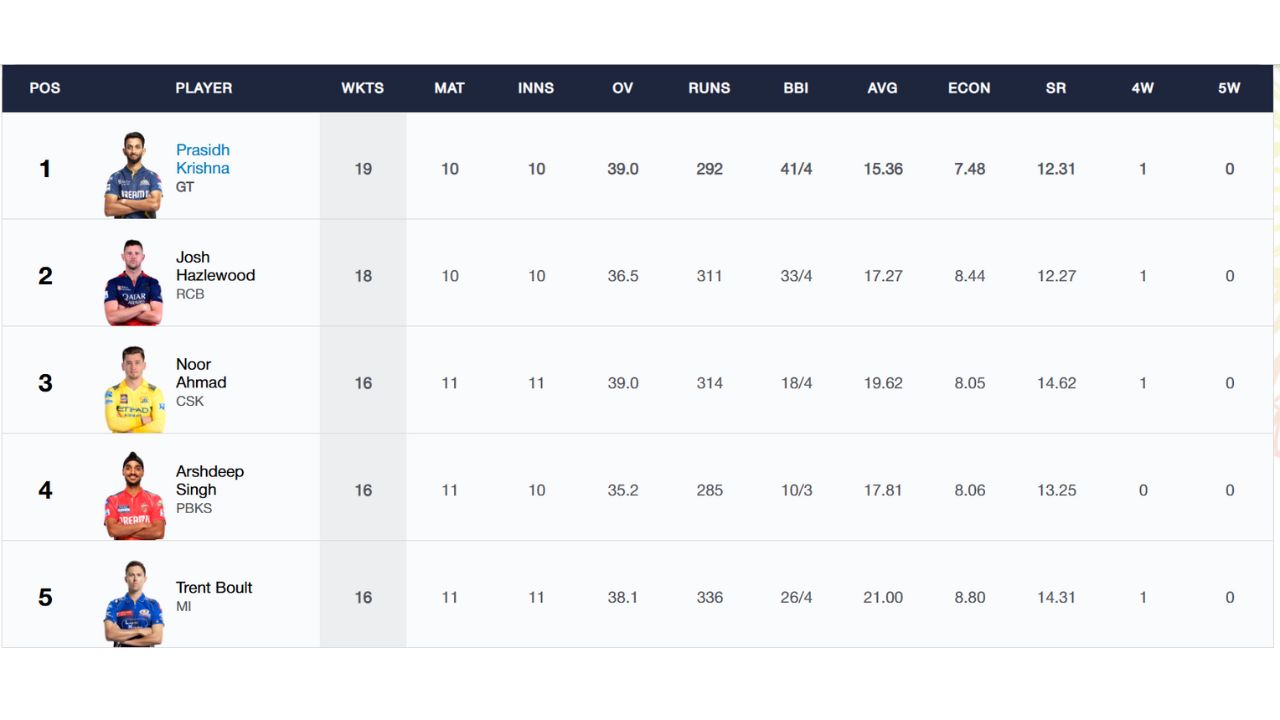Open the Prasidh Krishna name link
The image size is (1280, 720).
[x=203, y=159]
